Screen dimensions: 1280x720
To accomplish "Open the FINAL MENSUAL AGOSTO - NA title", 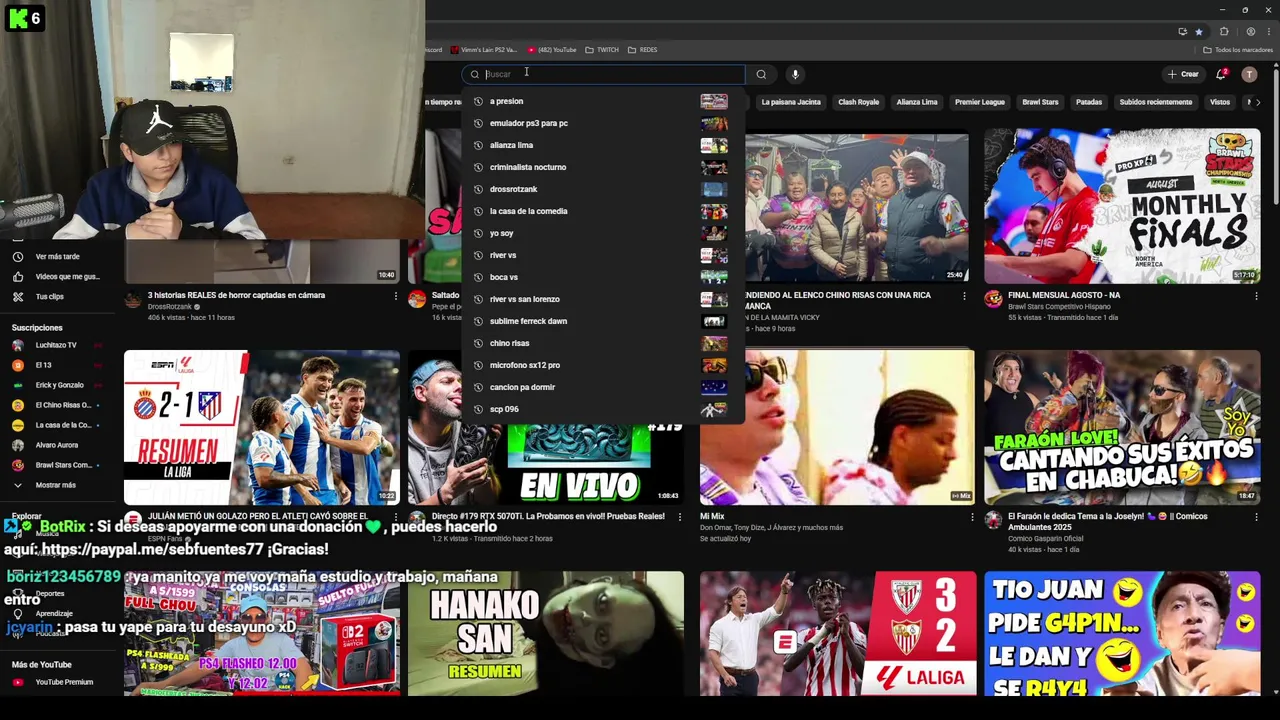I will click(1064, 295).
